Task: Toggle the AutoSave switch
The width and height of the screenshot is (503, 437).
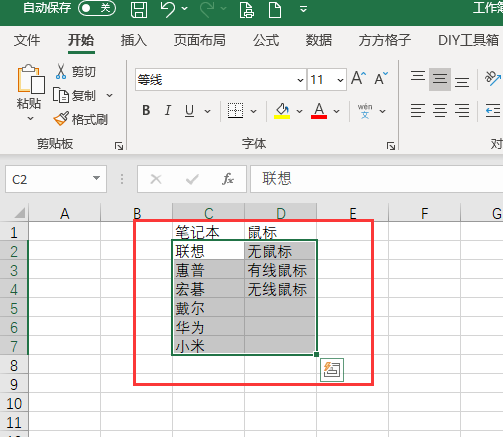Action: coord(97,8)
